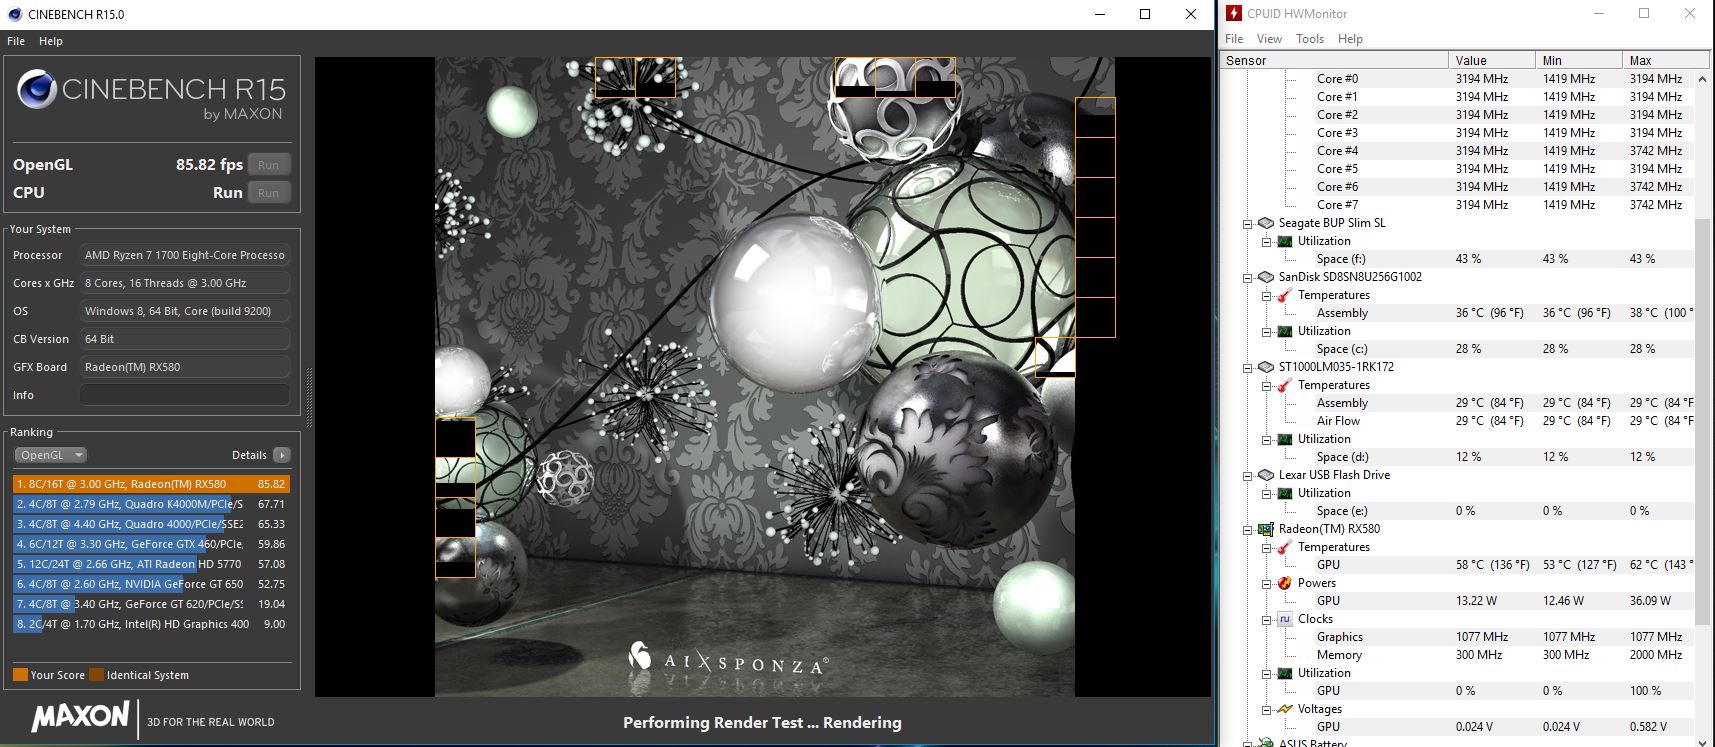Click the SanDisk Temperatures thermometer icon
This screenshot has width=1715, height=747.
[x=1285, y=295]
